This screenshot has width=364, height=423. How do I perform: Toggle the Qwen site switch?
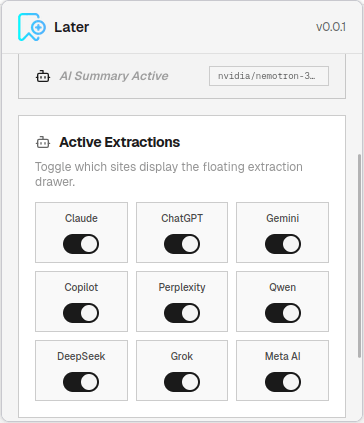click(x=283, y=313)
